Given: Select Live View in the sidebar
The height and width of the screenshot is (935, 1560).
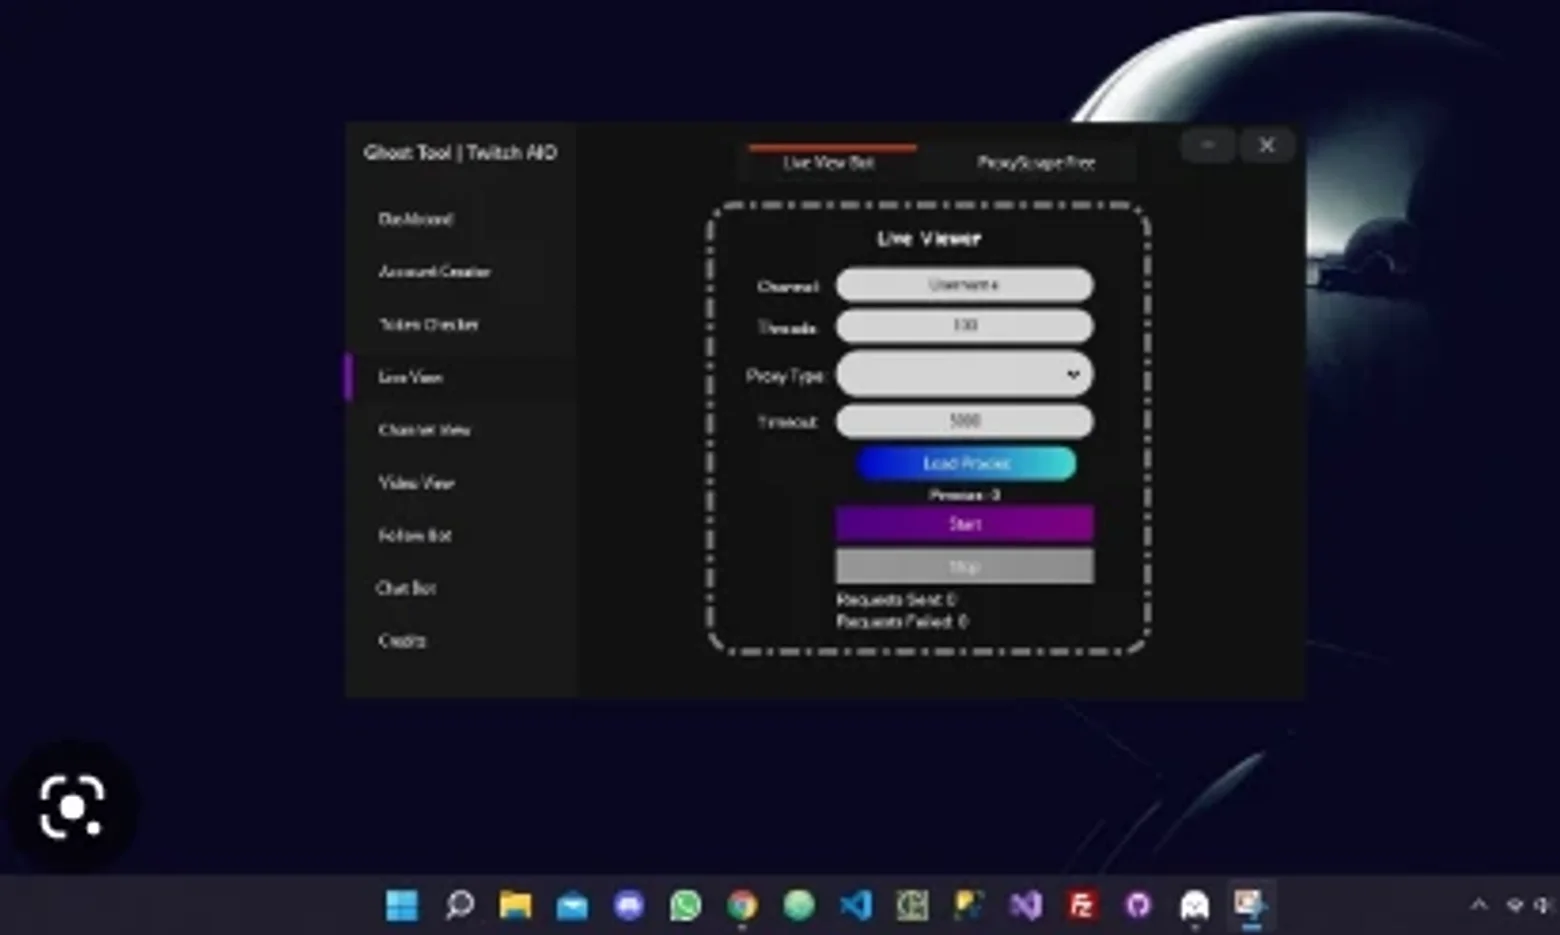Looking at the screenshot, I should (x=410, y=377).
